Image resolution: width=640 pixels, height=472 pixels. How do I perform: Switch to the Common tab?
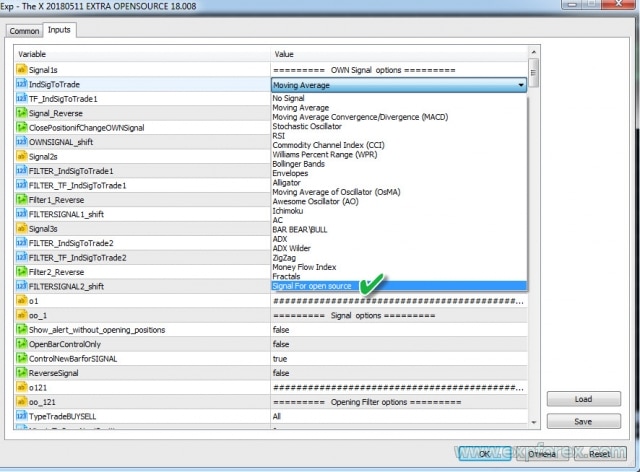tap(24, 31)
